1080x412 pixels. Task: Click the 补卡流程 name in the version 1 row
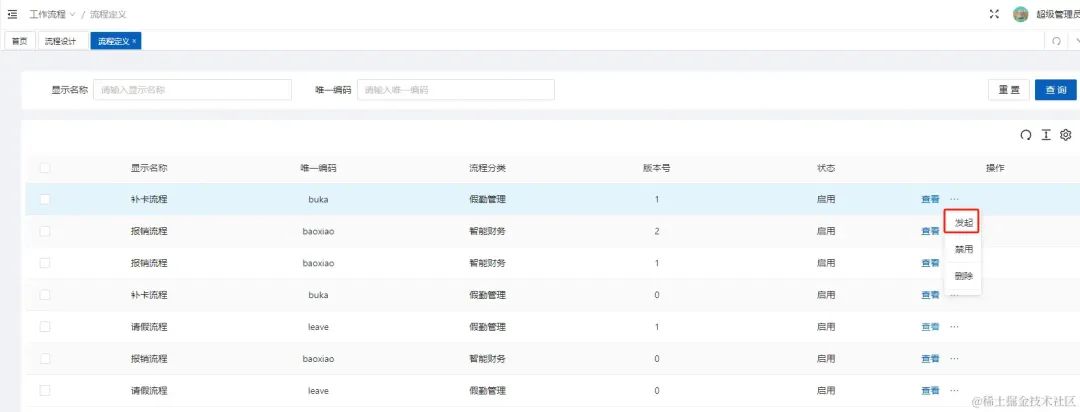[x=149, y=199]
